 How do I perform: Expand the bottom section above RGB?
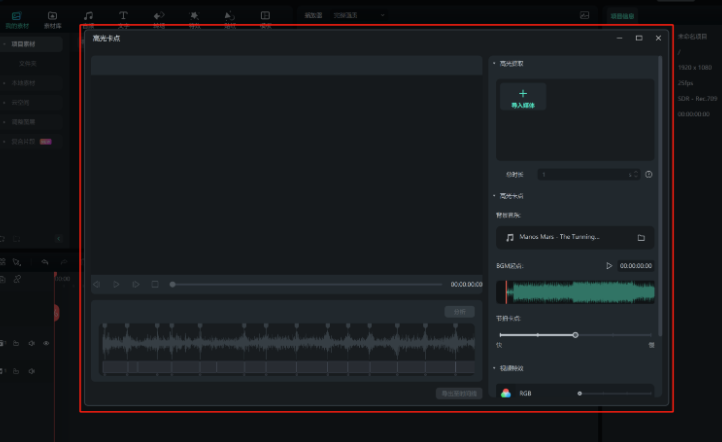494,368
